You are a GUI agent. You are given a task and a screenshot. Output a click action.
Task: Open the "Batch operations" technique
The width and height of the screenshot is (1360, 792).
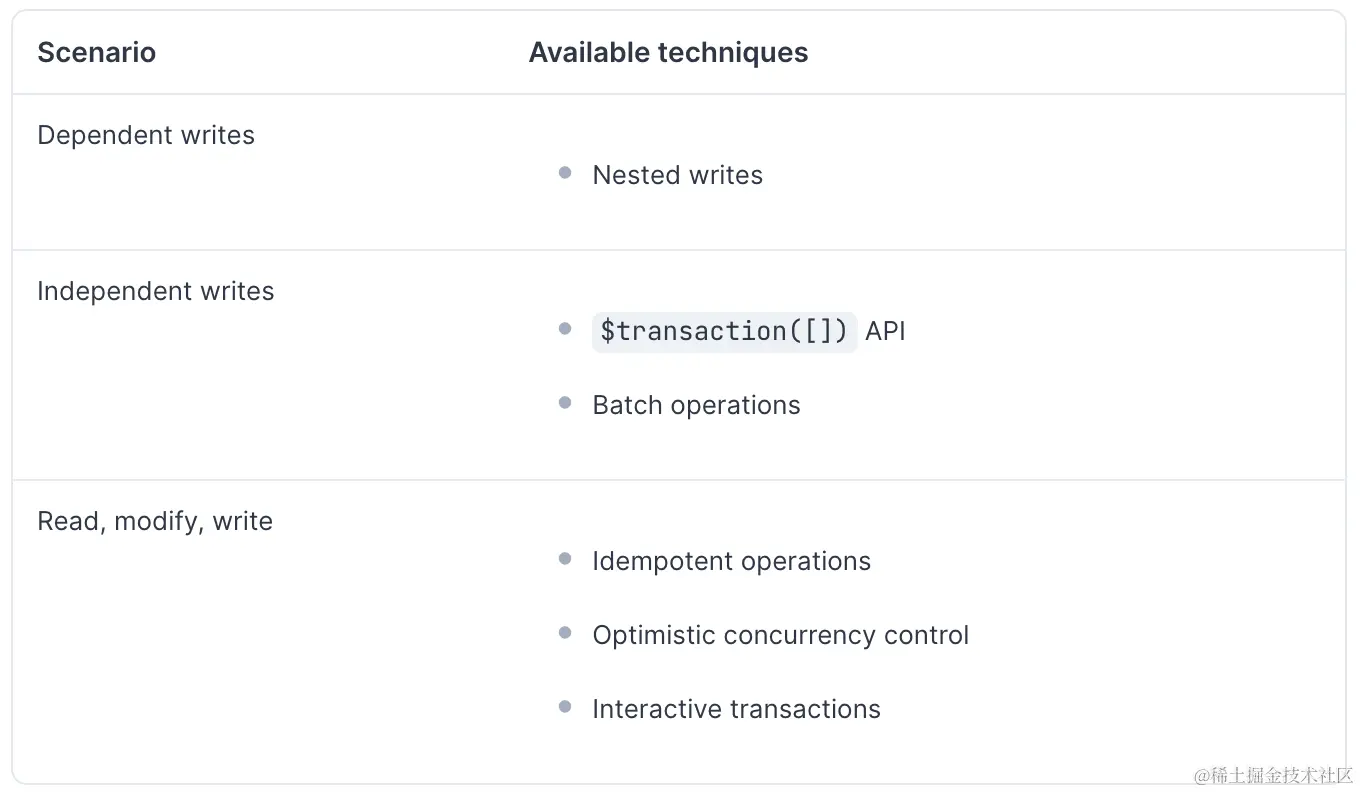pyautogui.click(x=696, y=405)
